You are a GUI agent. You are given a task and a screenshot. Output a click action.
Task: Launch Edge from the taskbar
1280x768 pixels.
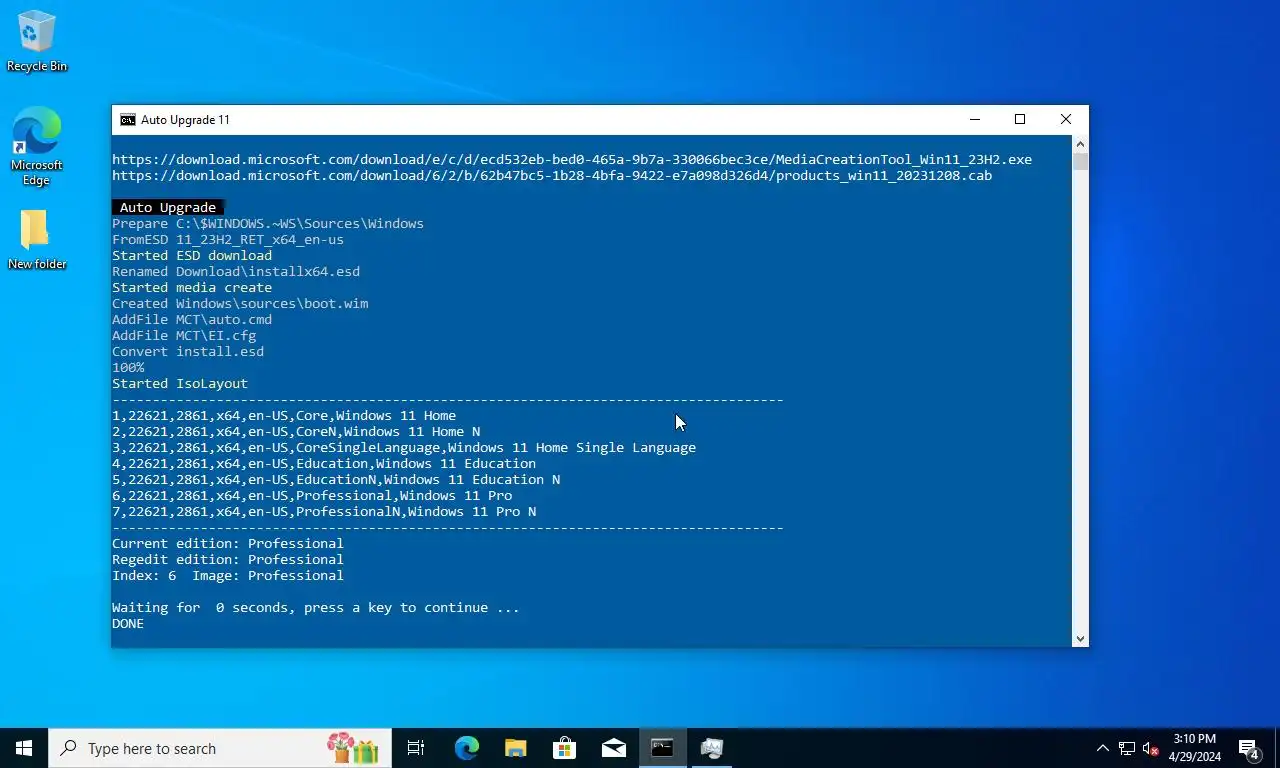[466, 748]
